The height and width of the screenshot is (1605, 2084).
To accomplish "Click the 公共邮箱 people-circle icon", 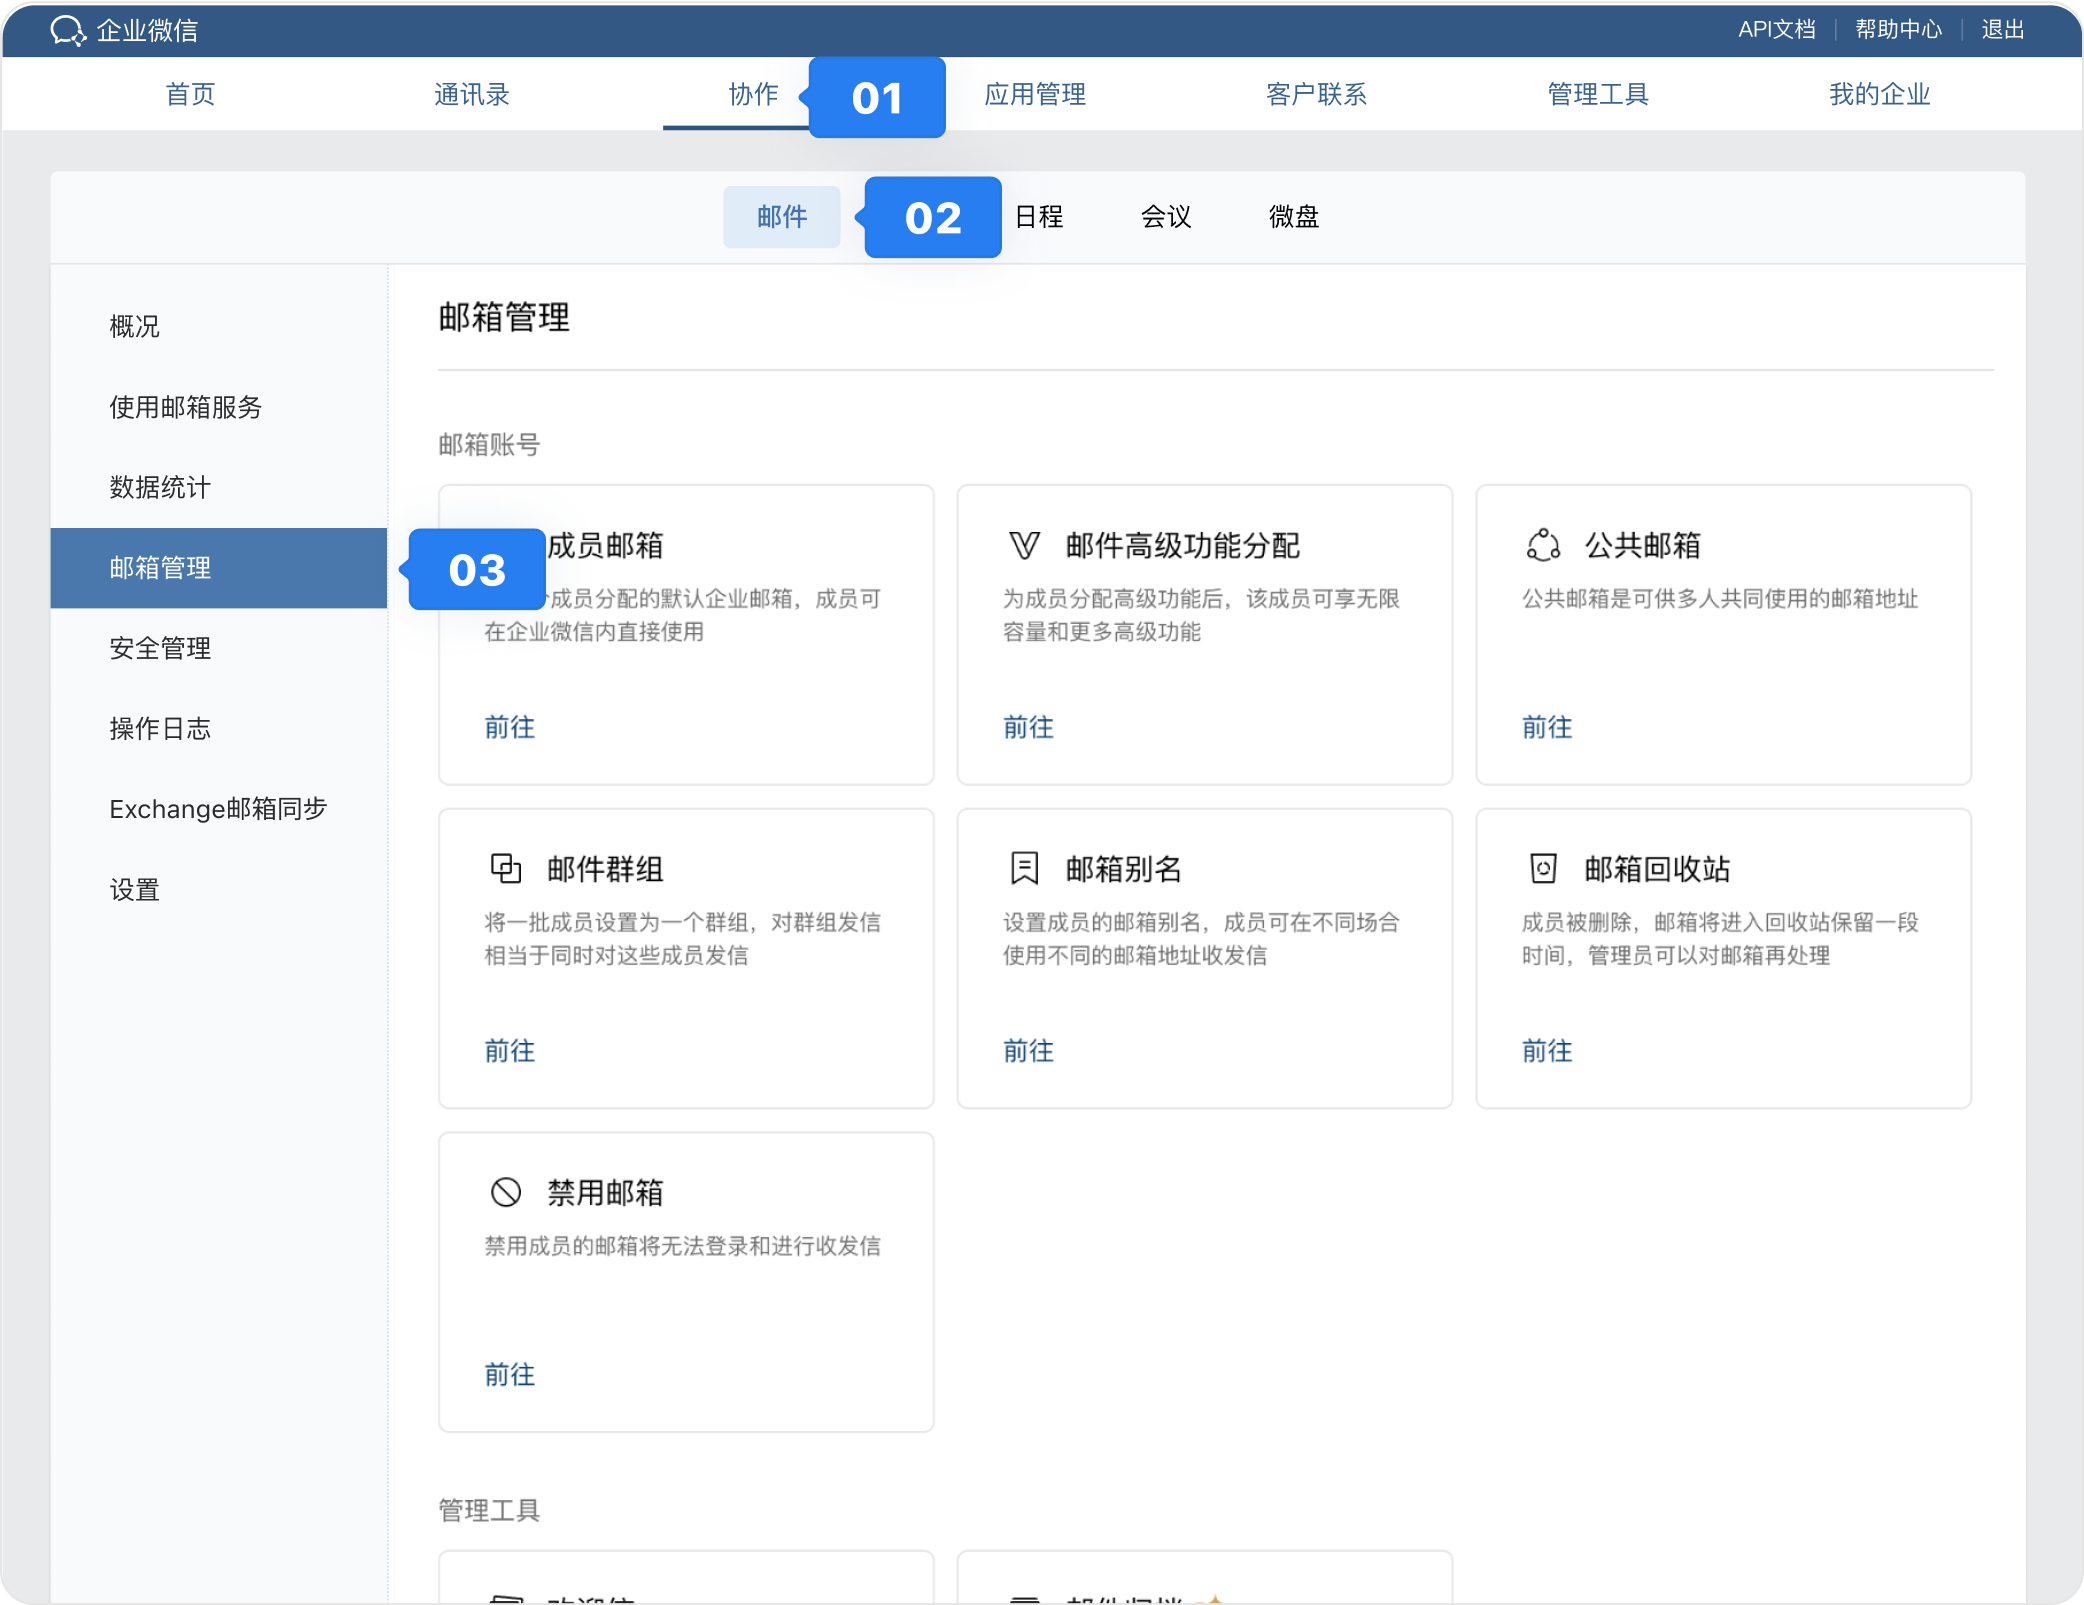I will point(1543,545).
